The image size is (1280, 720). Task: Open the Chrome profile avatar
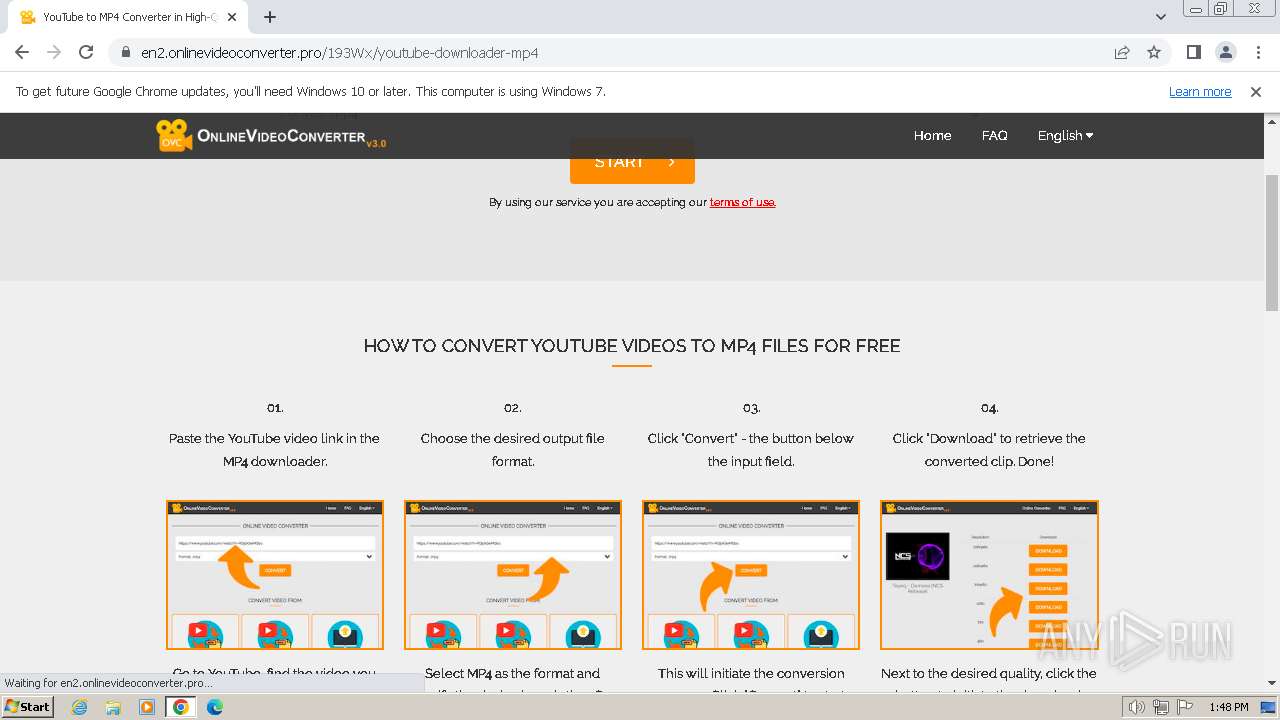point(1226,52)
